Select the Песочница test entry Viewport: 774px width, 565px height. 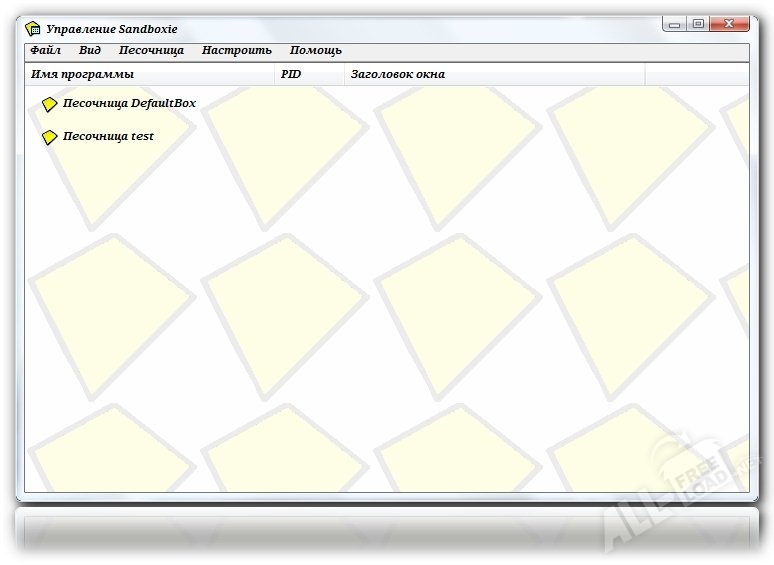point(108,136)
